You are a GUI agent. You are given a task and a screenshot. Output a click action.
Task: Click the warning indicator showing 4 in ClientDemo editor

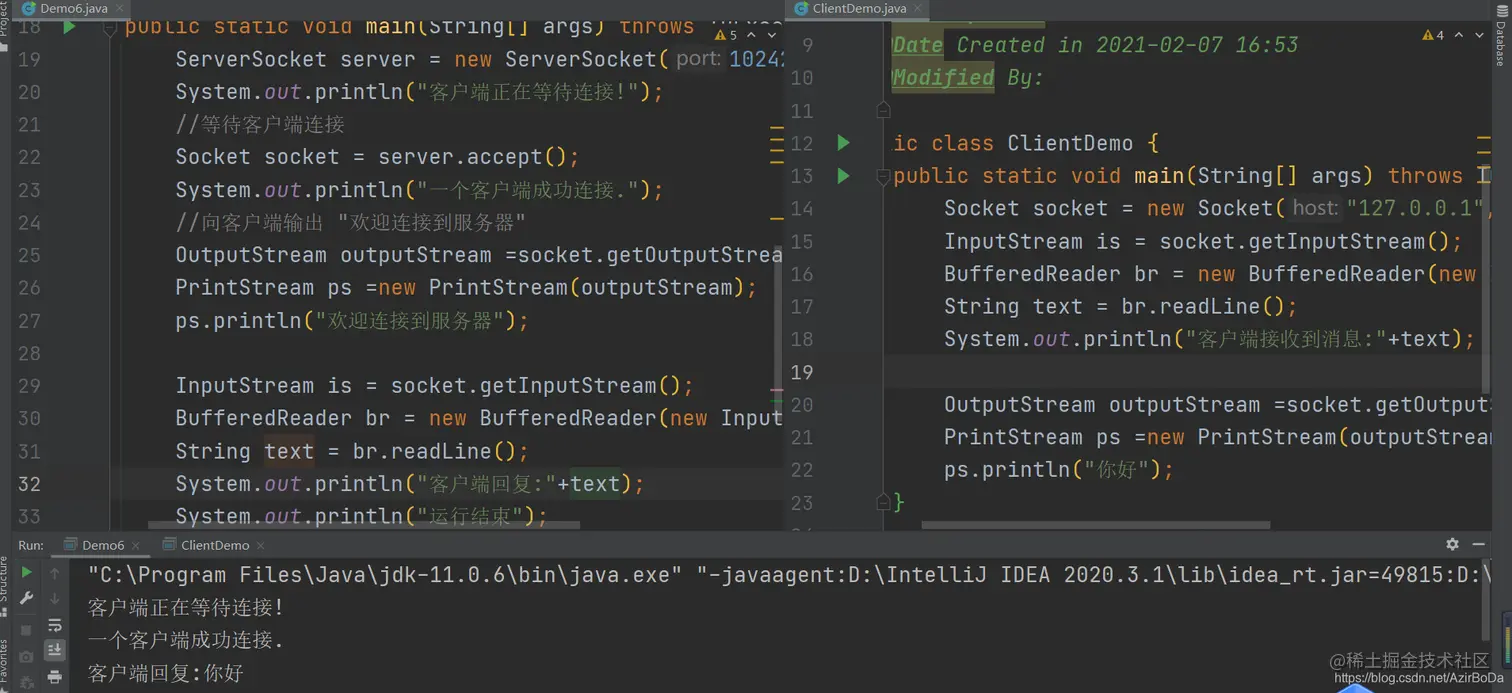1433,35
